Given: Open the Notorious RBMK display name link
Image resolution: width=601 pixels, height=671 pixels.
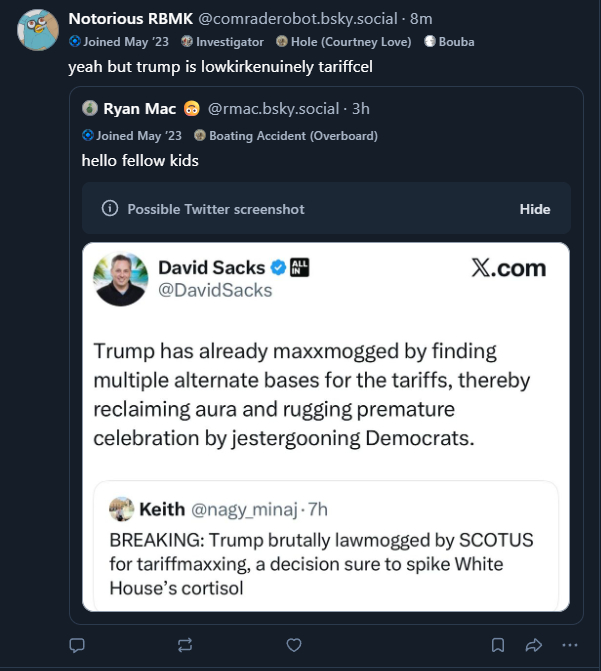Looking at the screenshot, I should tap(130, 19).
